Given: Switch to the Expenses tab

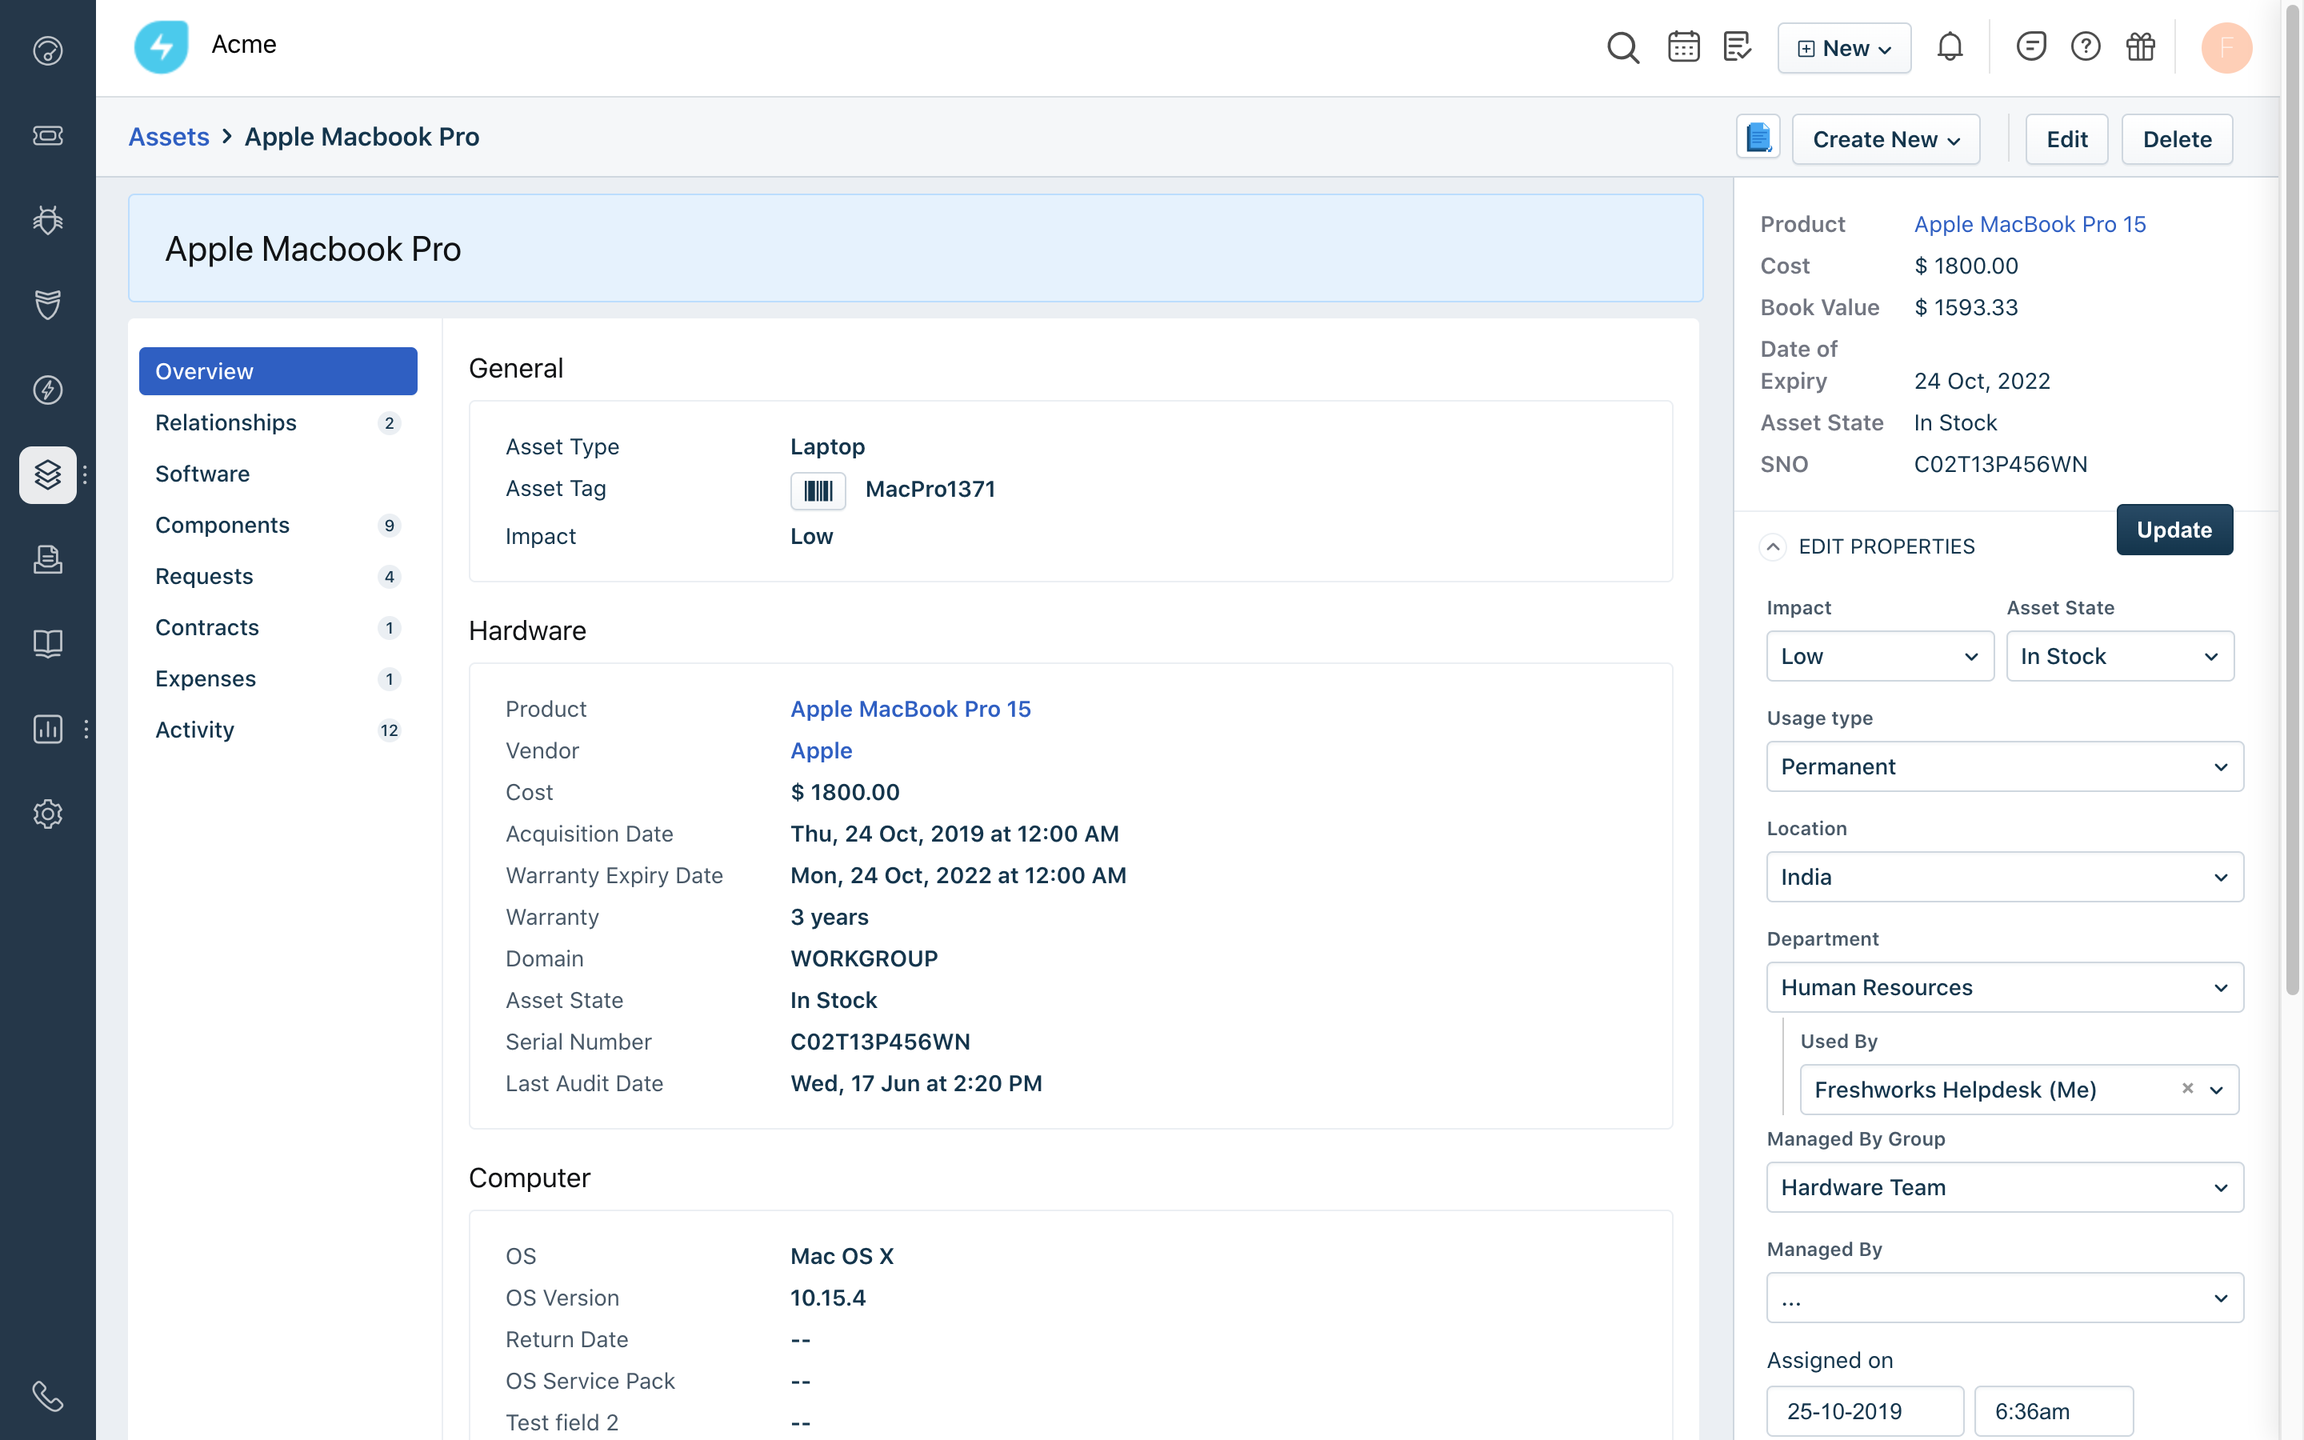Looking at the screenshot, I should point(278,678).
